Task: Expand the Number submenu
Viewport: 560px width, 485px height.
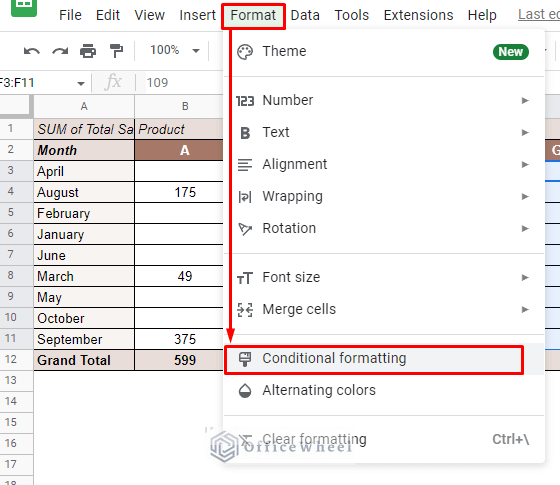Action: 384,100
